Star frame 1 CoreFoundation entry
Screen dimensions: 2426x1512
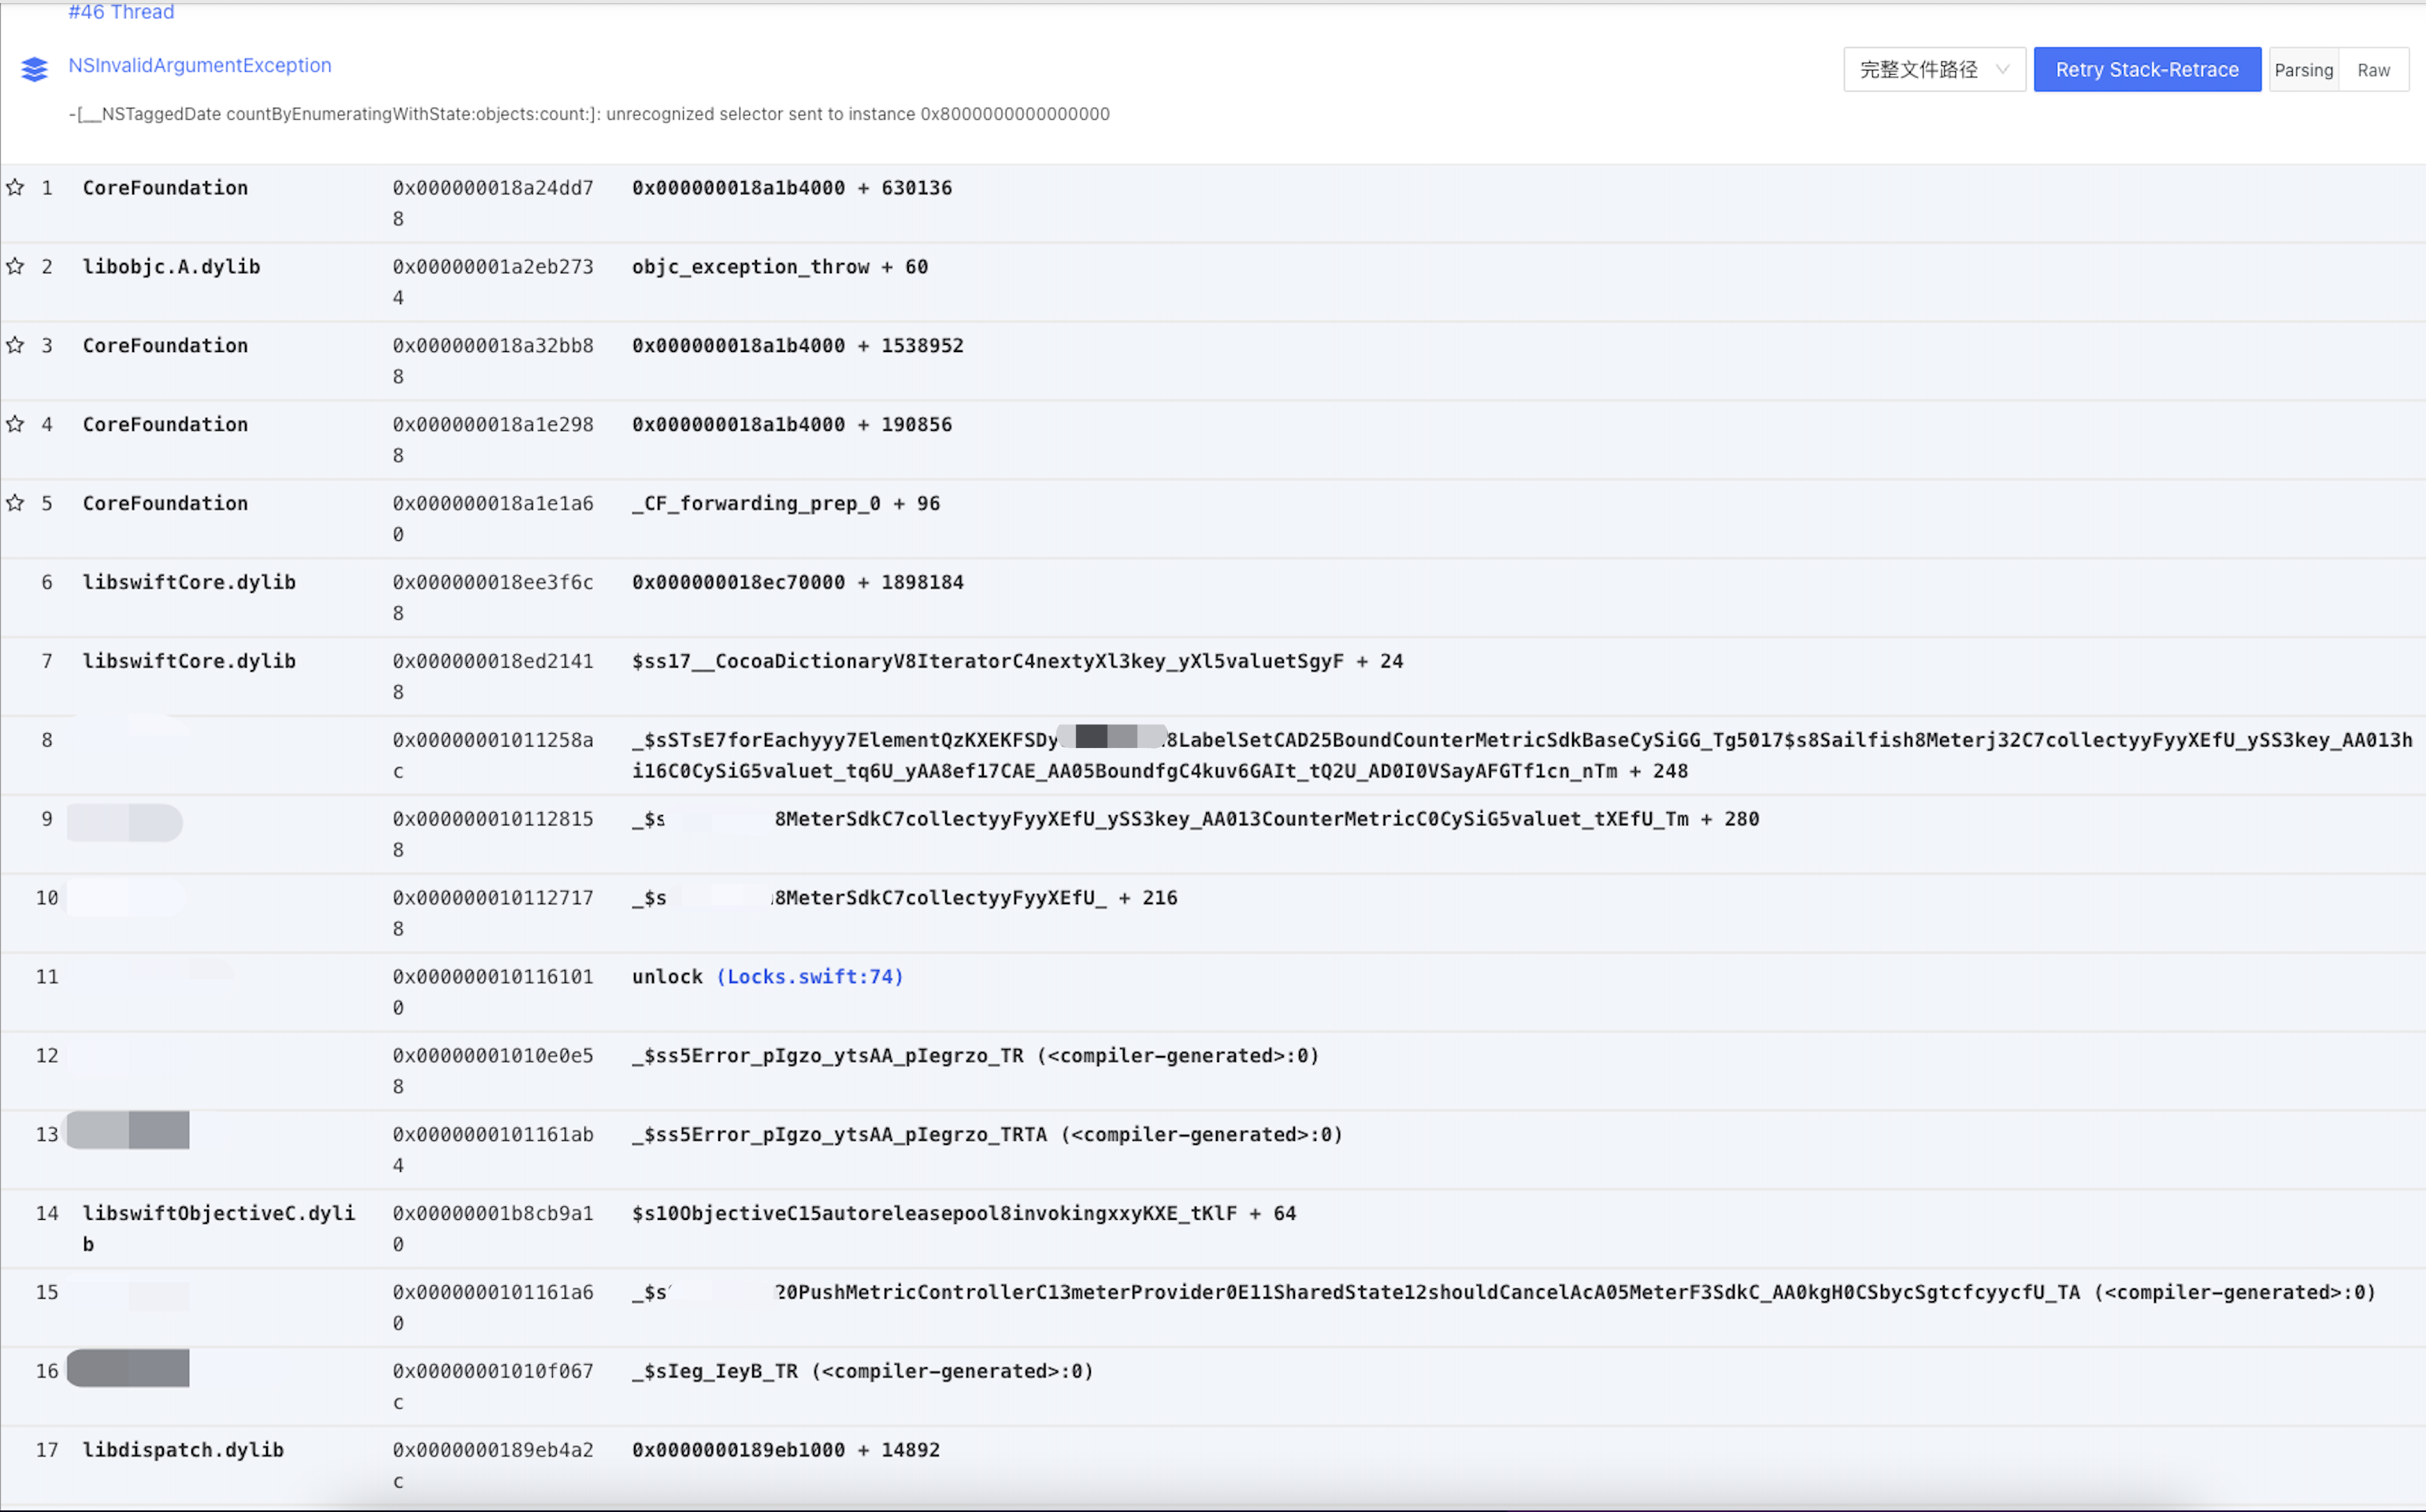click(x=14, y=187)
